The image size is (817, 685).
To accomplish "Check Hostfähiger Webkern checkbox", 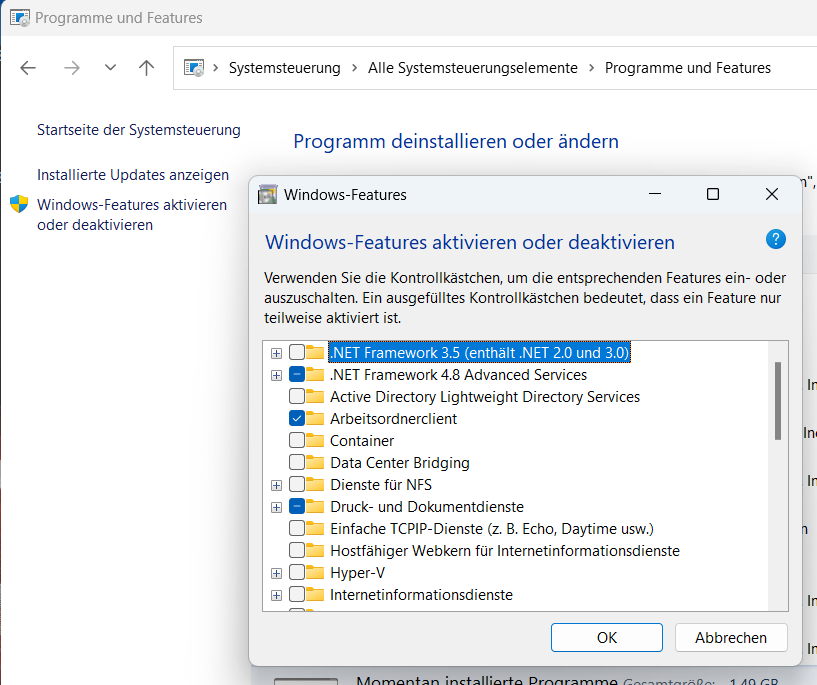I will [297, 551].
